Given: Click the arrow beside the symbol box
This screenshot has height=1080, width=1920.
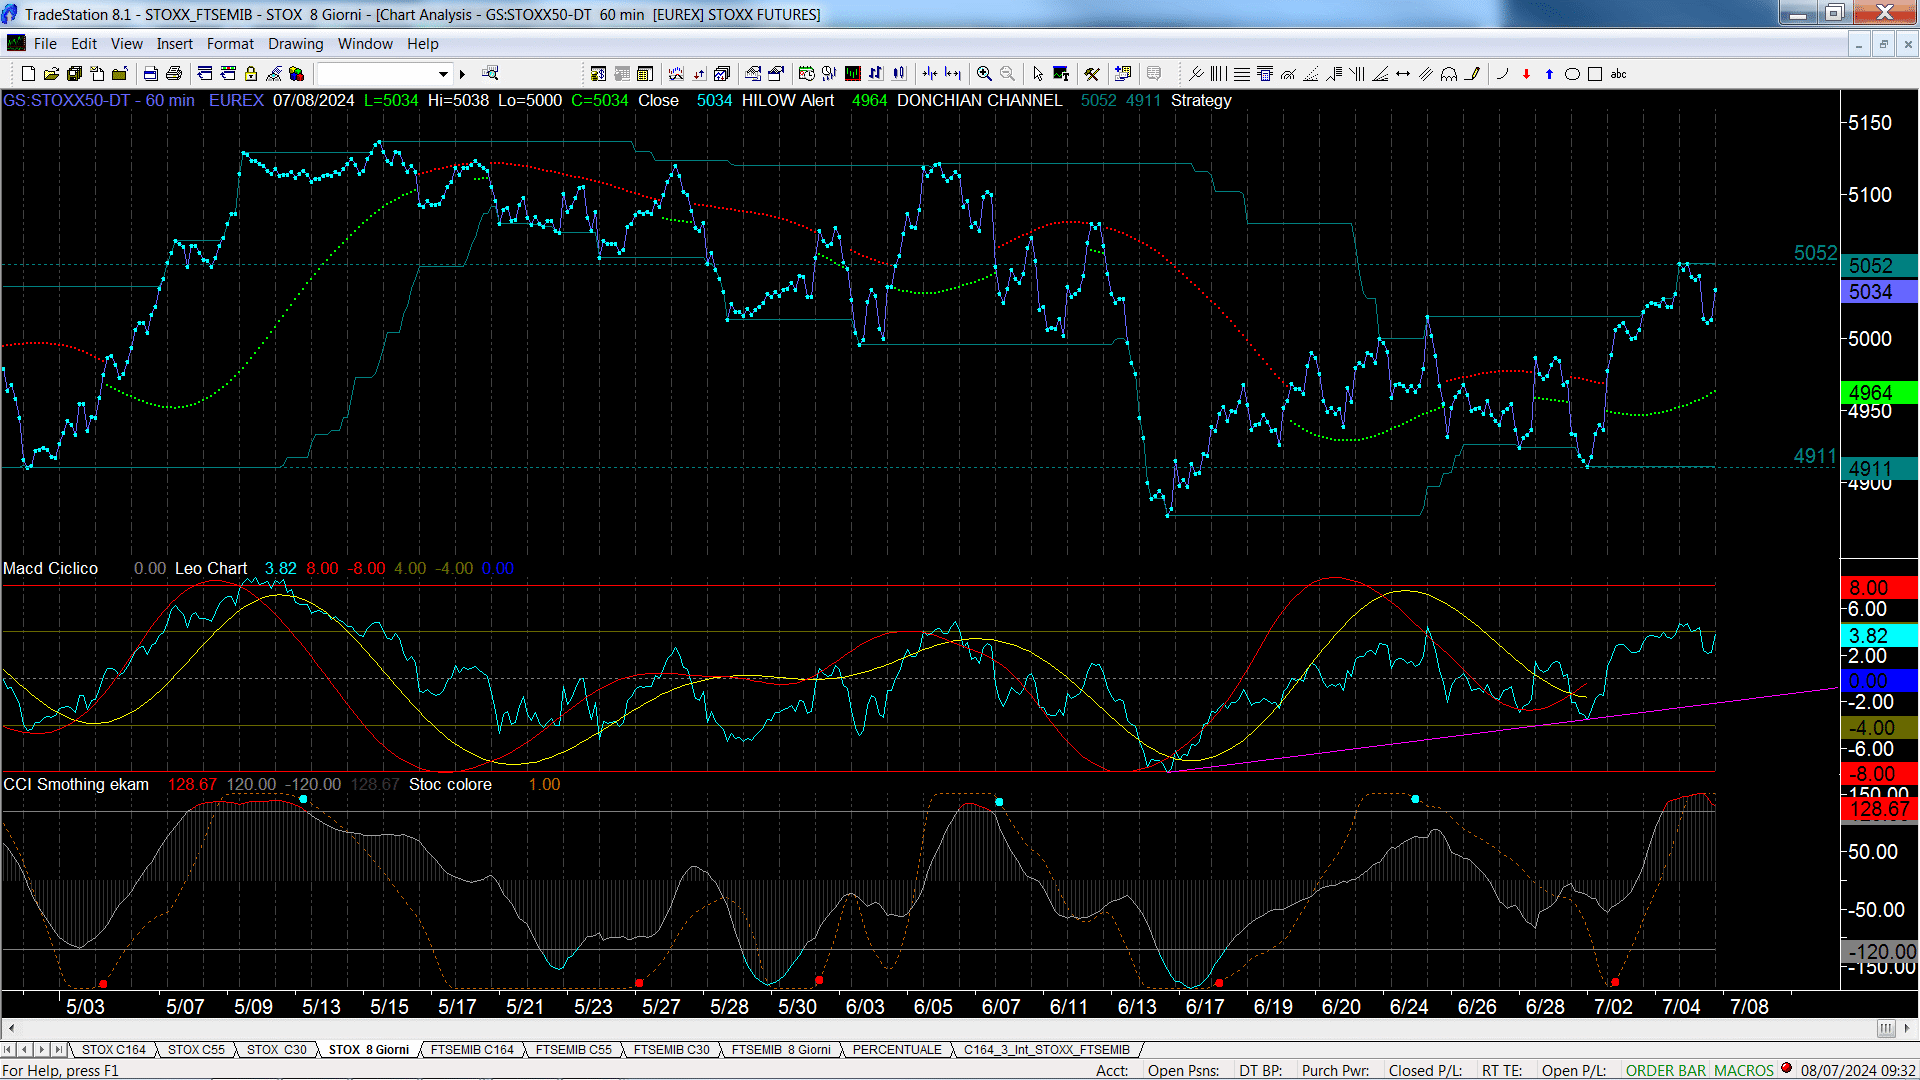Looking at the screenshot, I should 462,74.
